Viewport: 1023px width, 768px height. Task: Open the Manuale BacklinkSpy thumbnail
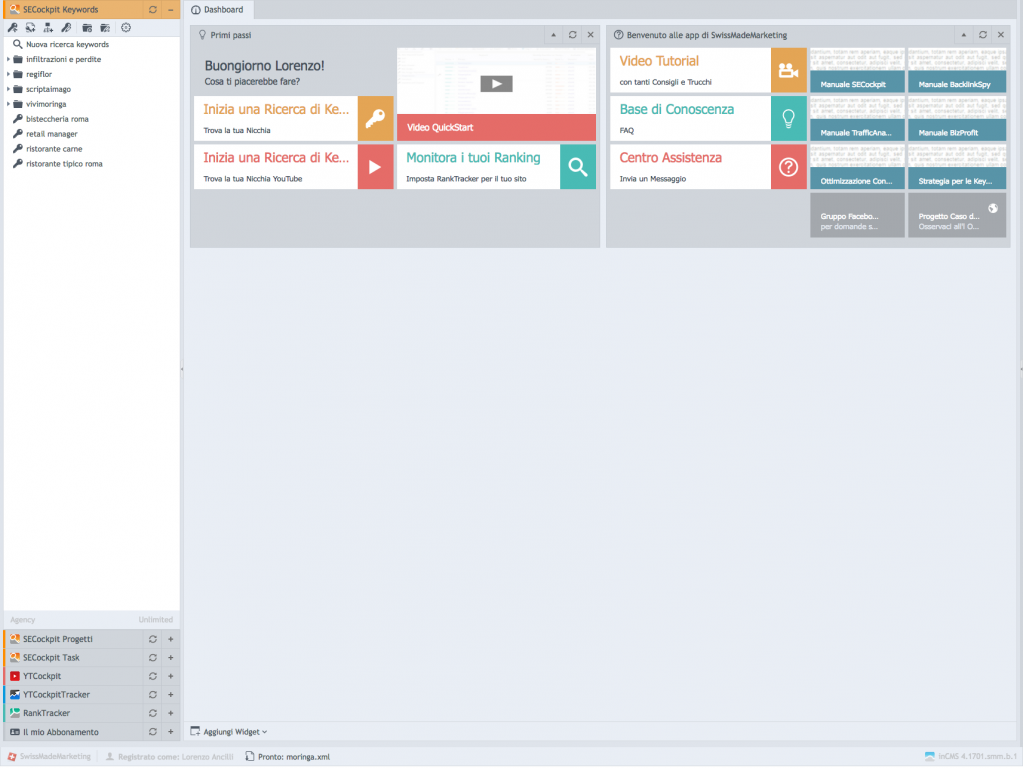[x=957, y=70]
